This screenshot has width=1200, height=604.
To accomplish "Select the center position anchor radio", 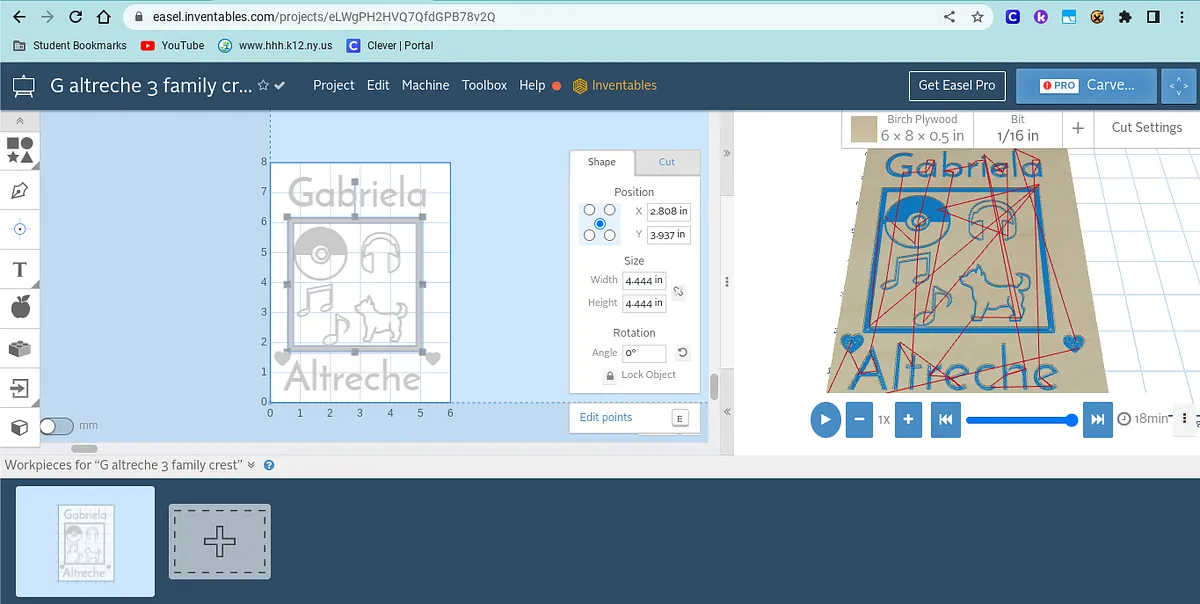I will pos(599,223).
